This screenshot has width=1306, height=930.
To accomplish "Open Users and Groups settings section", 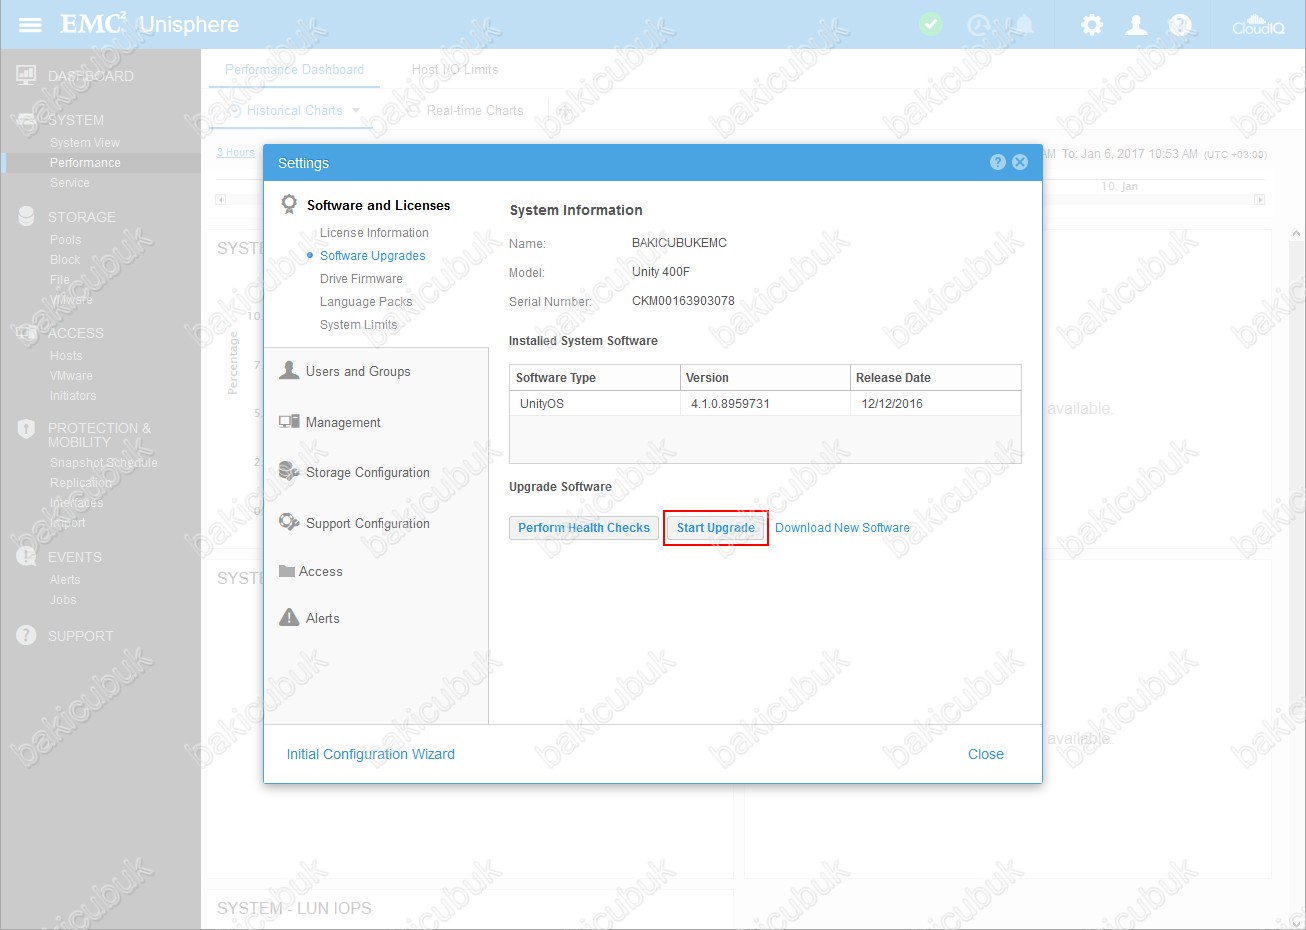I will 358,371.
